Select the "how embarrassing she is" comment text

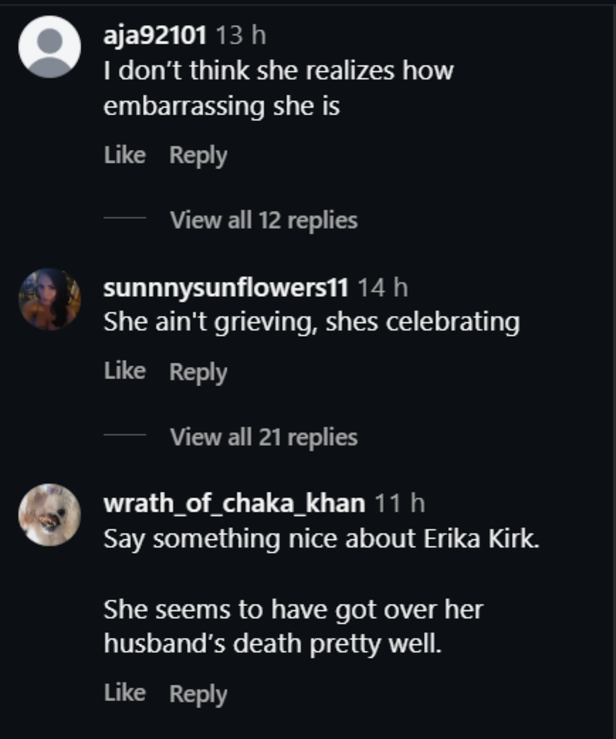(x=278, y=89)
